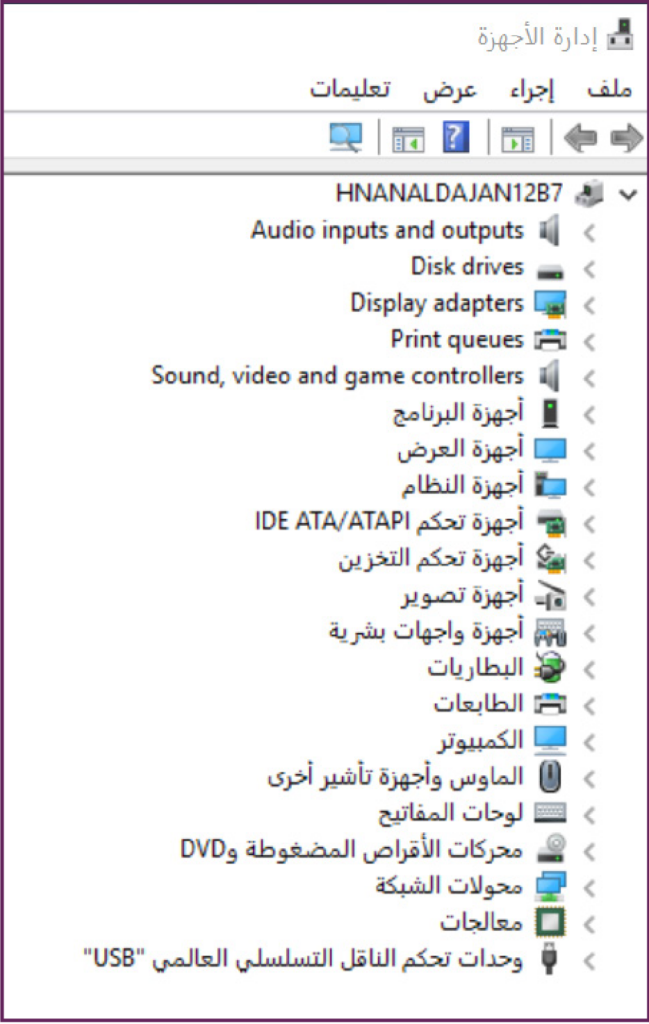Select the Disk drives label

(467, 266)
